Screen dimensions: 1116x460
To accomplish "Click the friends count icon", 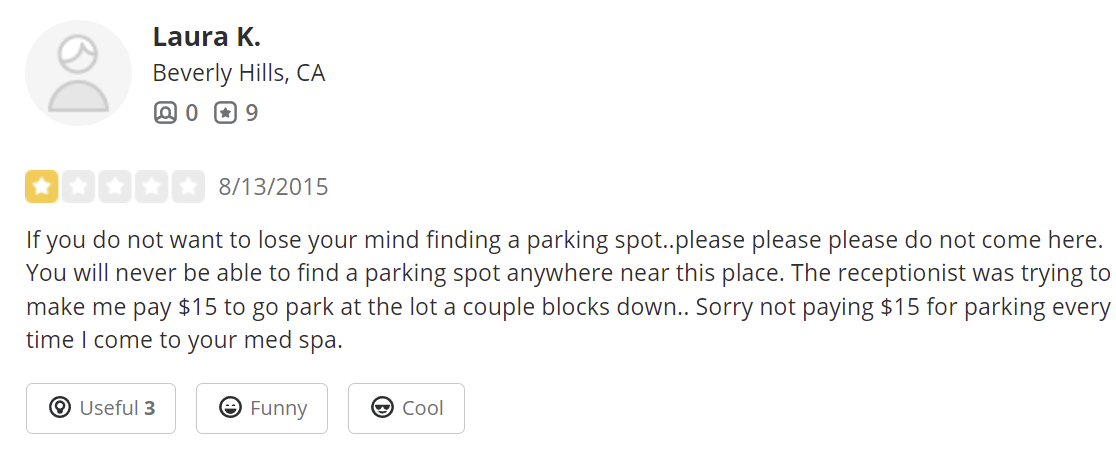I will (165, 113).
